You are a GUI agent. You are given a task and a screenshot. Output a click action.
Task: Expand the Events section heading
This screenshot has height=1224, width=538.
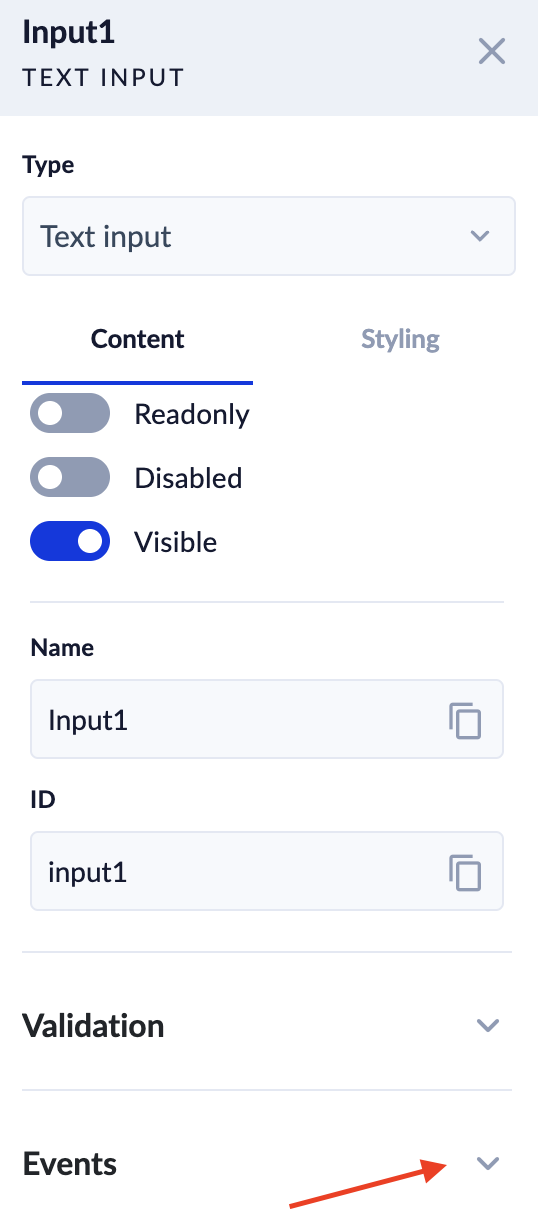(69, 1164)
